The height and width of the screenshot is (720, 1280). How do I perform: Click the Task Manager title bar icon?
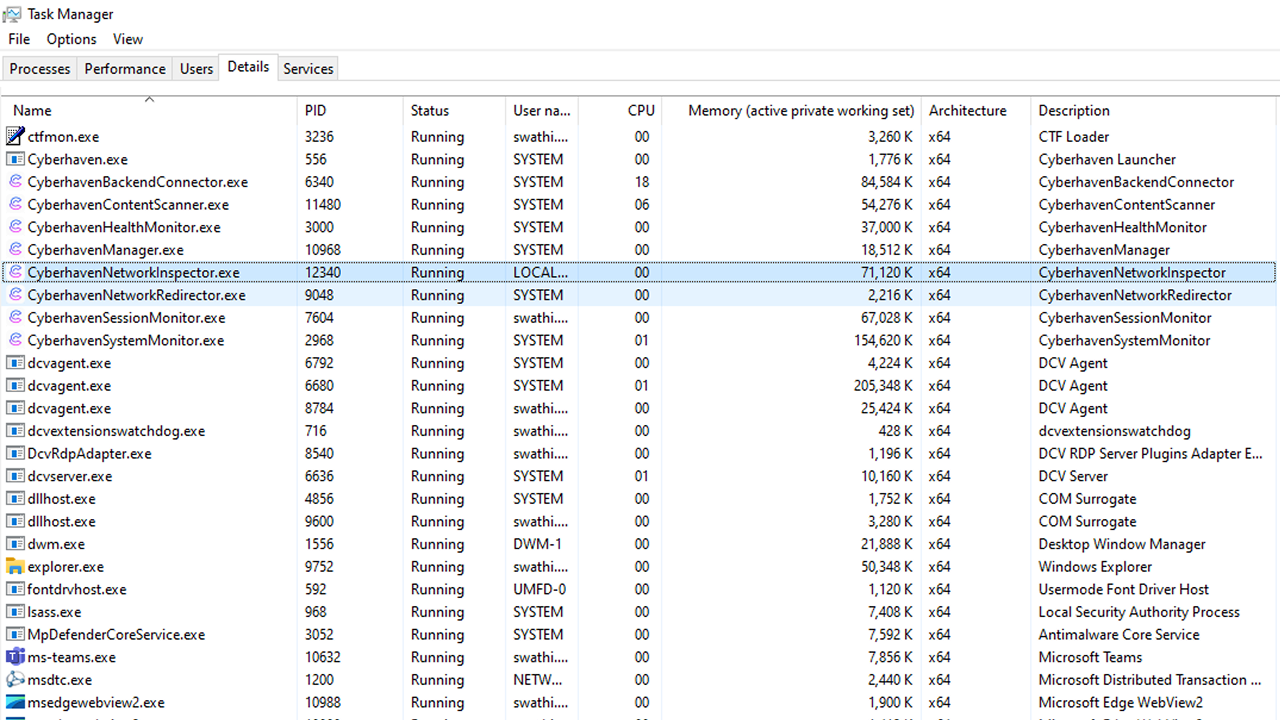click(13, 14)
